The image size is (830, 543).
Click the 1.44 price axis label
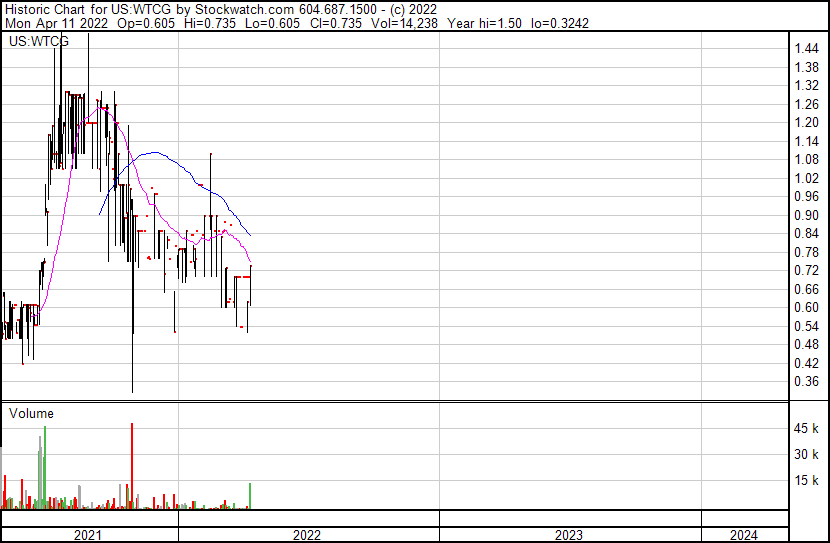coord(807,49)
